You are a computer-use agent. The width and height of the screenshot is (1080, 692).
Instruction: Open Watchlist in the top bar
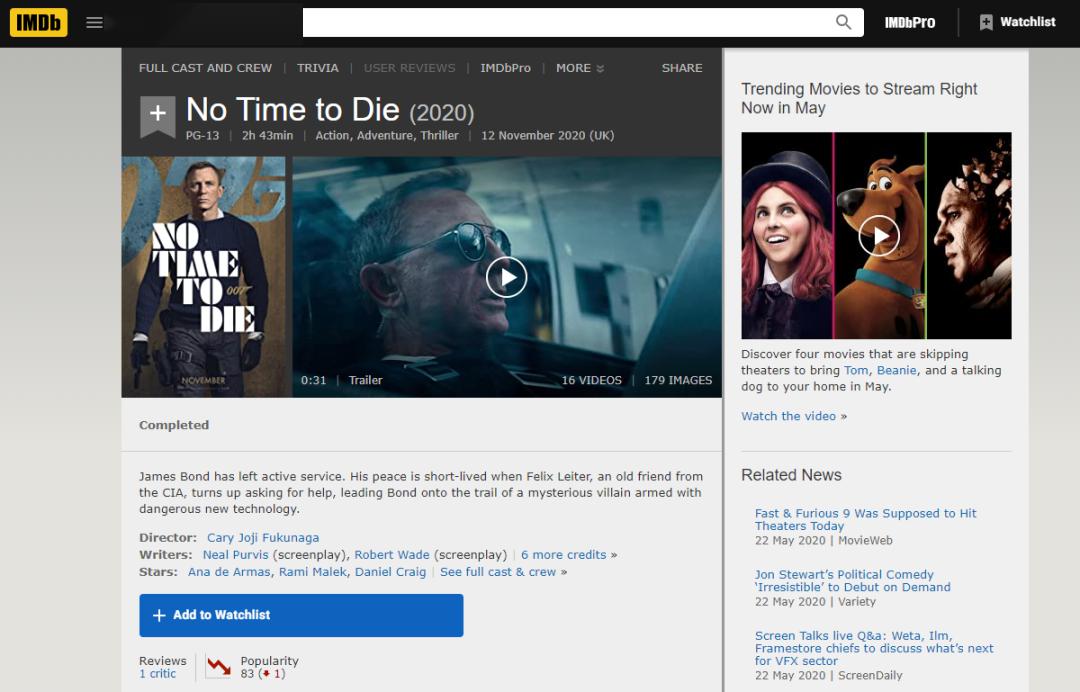(1017, 22)
